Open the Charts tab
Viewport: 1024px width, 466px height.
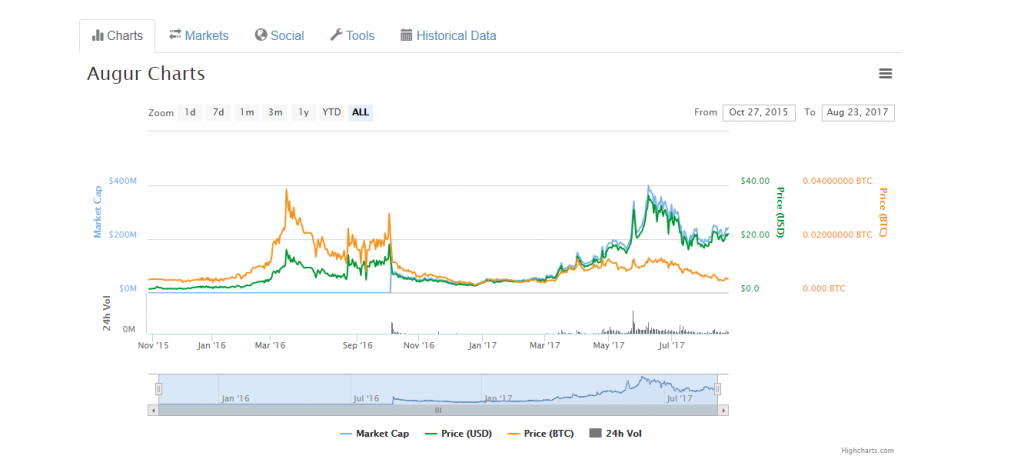coord(118,36)
